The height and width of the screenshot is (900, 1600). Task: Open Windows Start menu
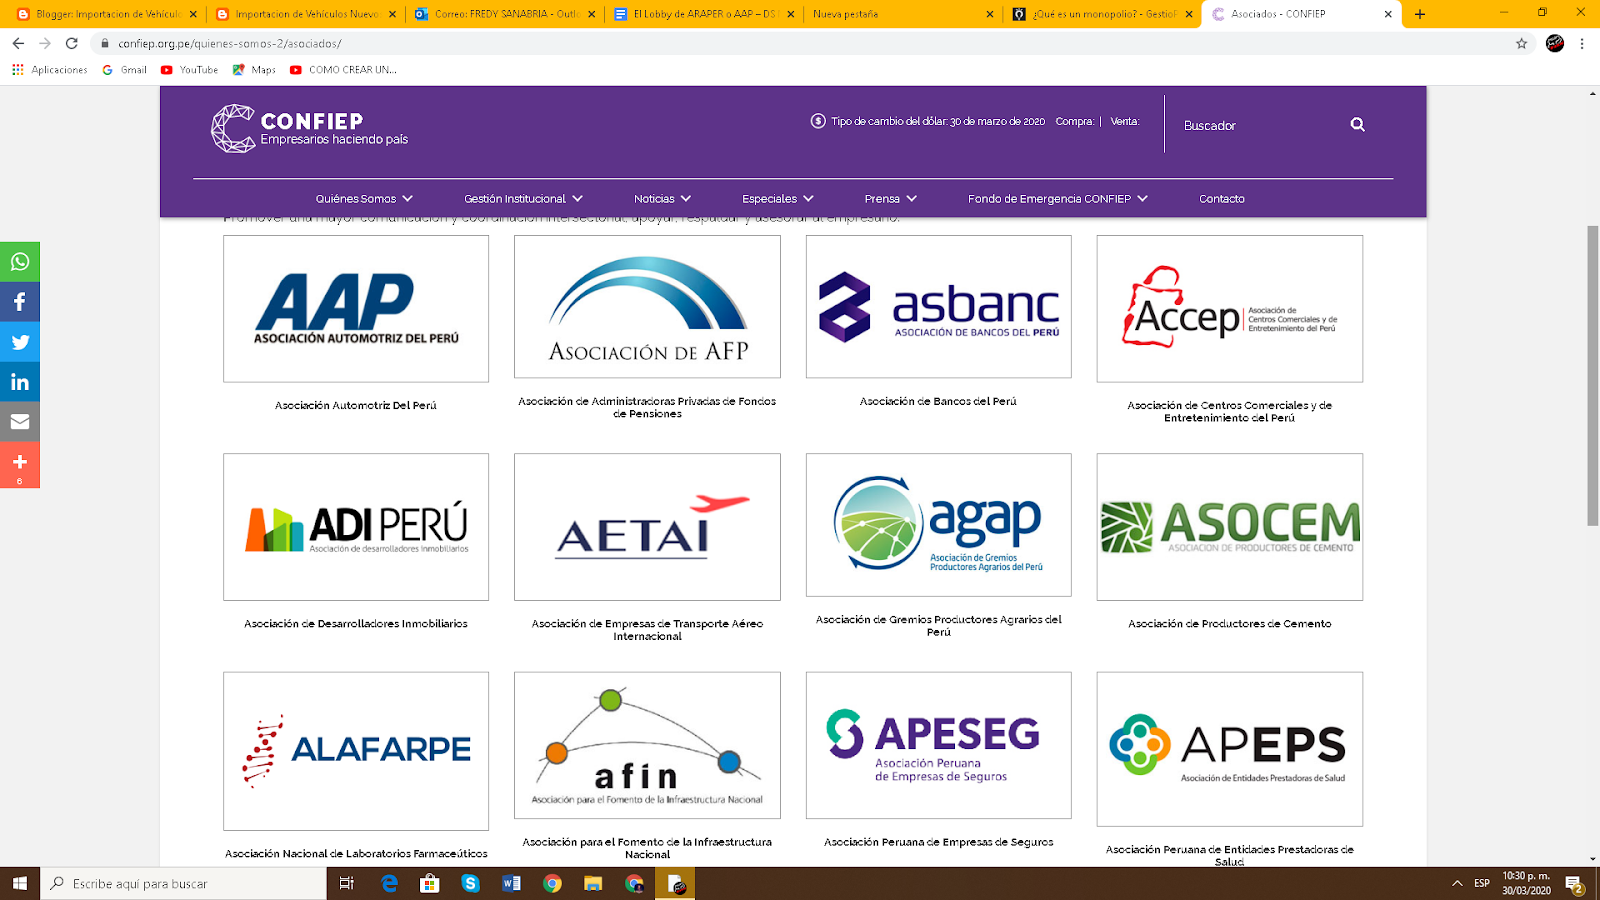[x=20, y=883]
